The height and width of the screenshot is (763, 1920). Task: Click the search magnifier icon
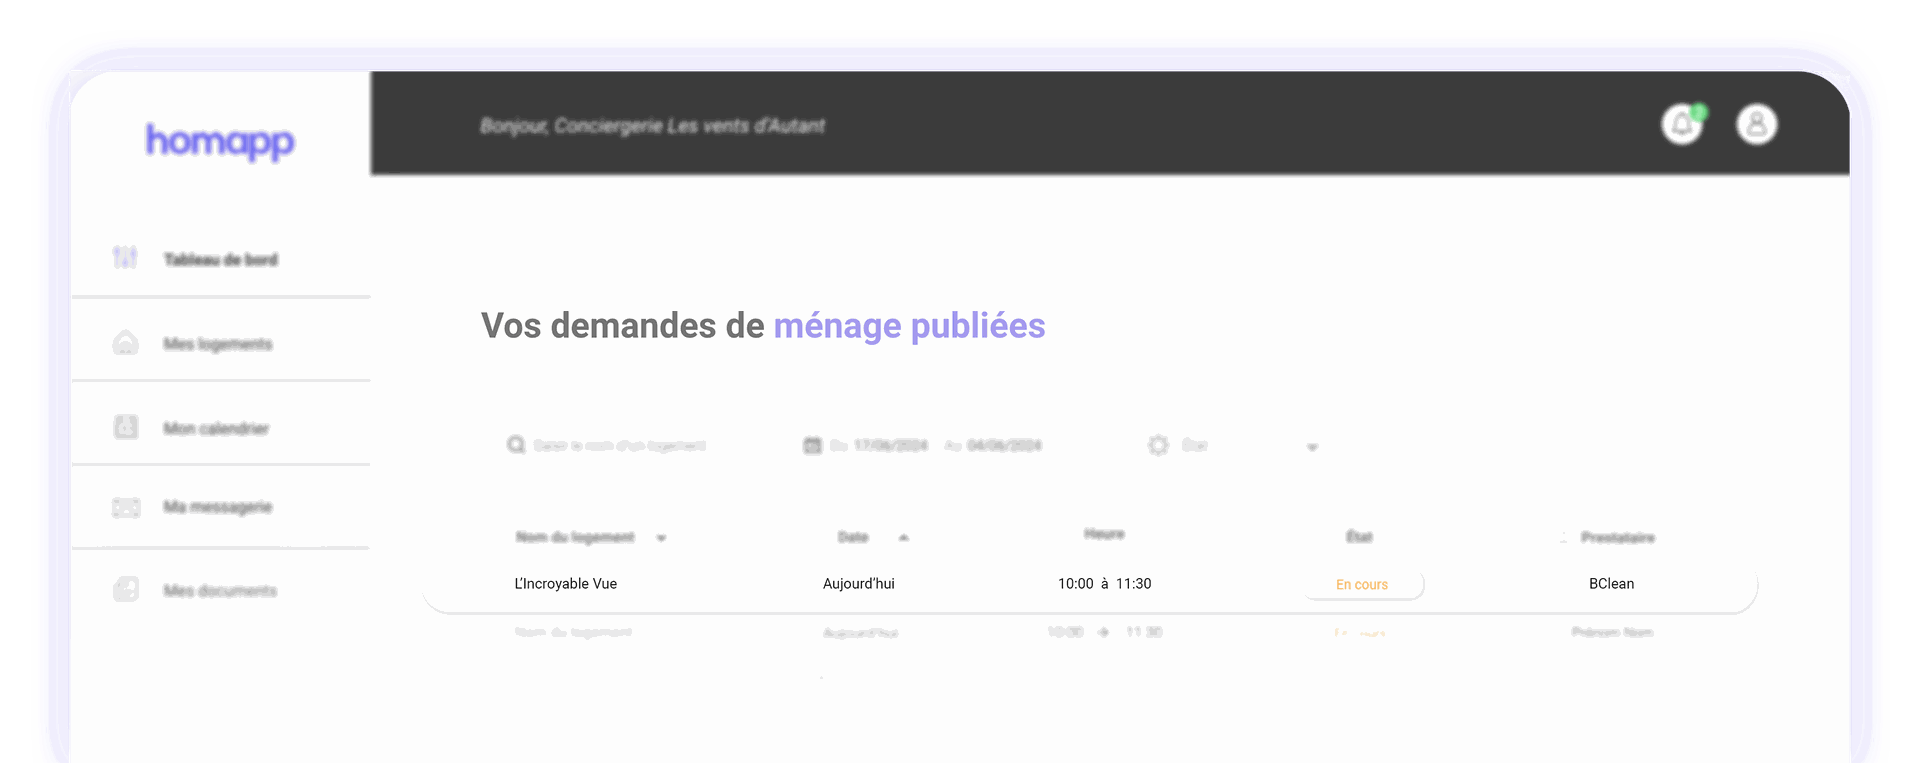click(x=516, y=445)
